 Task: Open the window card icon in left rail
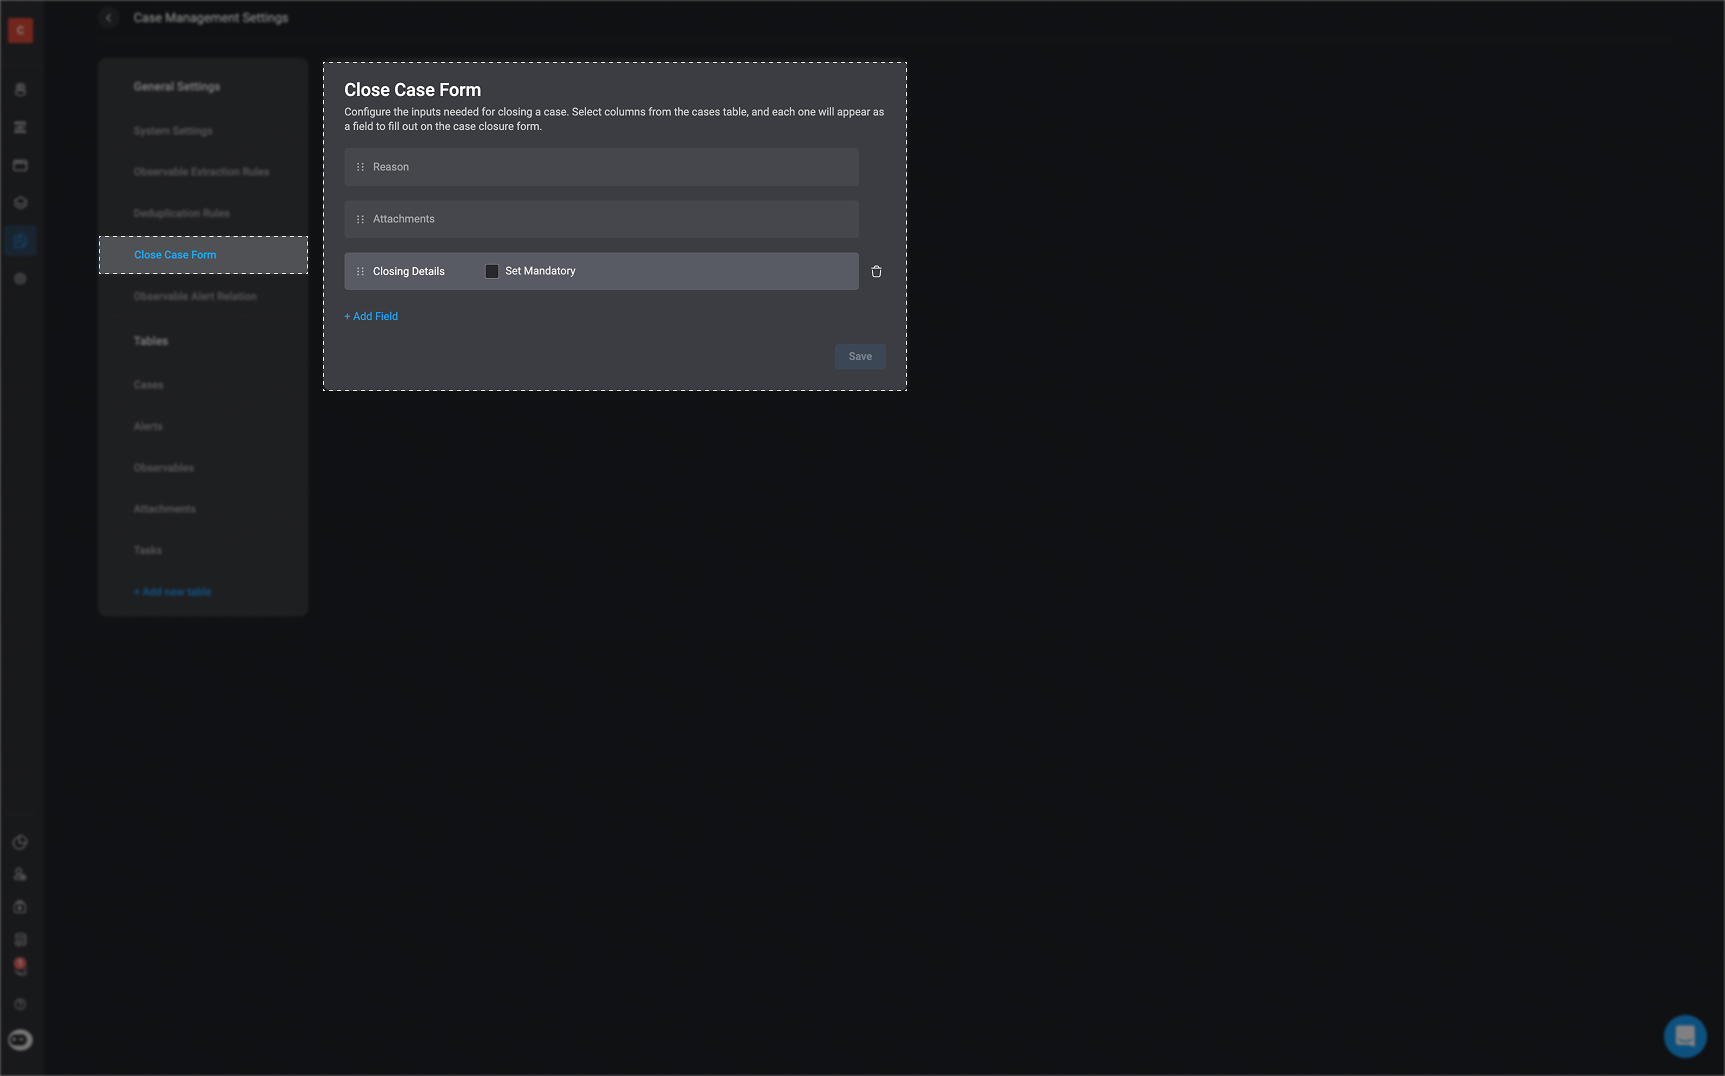20,165
